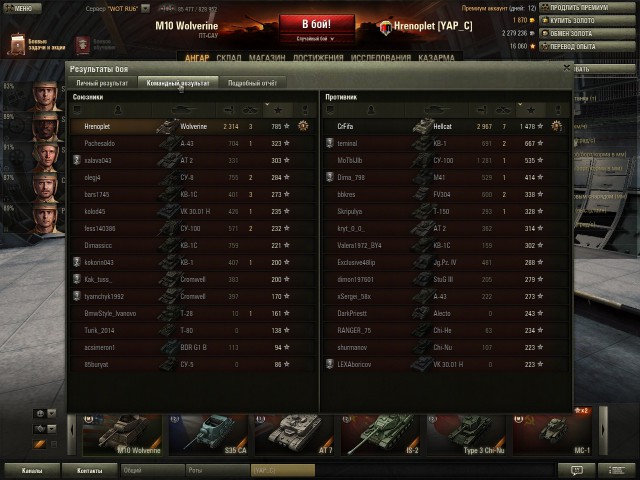Viewport: 640px width, 480px height.
Task: Open the МЕНЮ button
Action: 22,8
